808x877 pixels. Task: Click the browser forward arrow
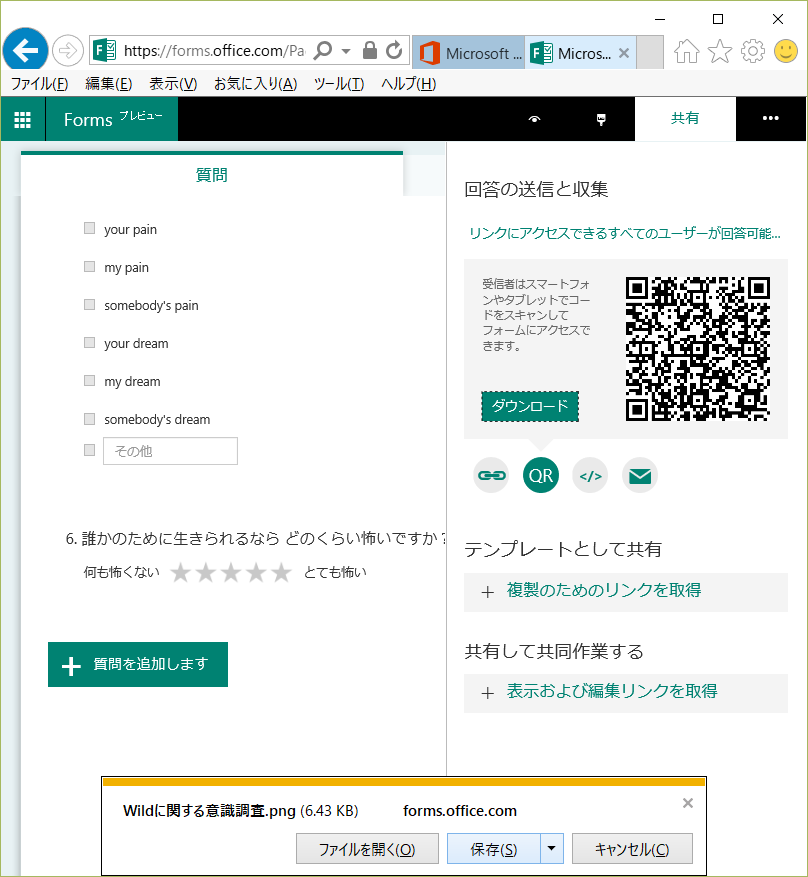point(68,51)
